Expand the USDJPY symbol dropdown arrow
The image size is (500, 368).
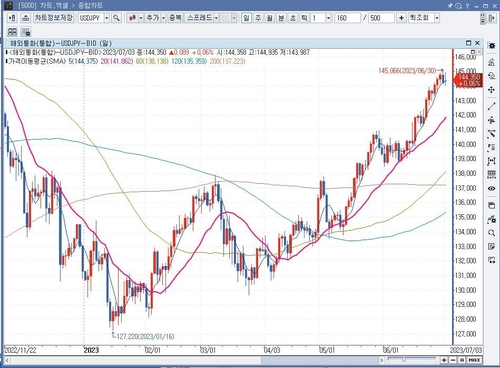point(107,18)
